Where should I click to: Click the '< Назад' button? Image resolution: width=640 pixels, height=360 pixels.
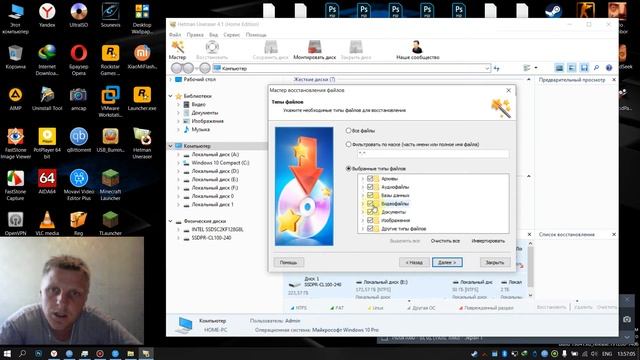[x=414, y=262]
